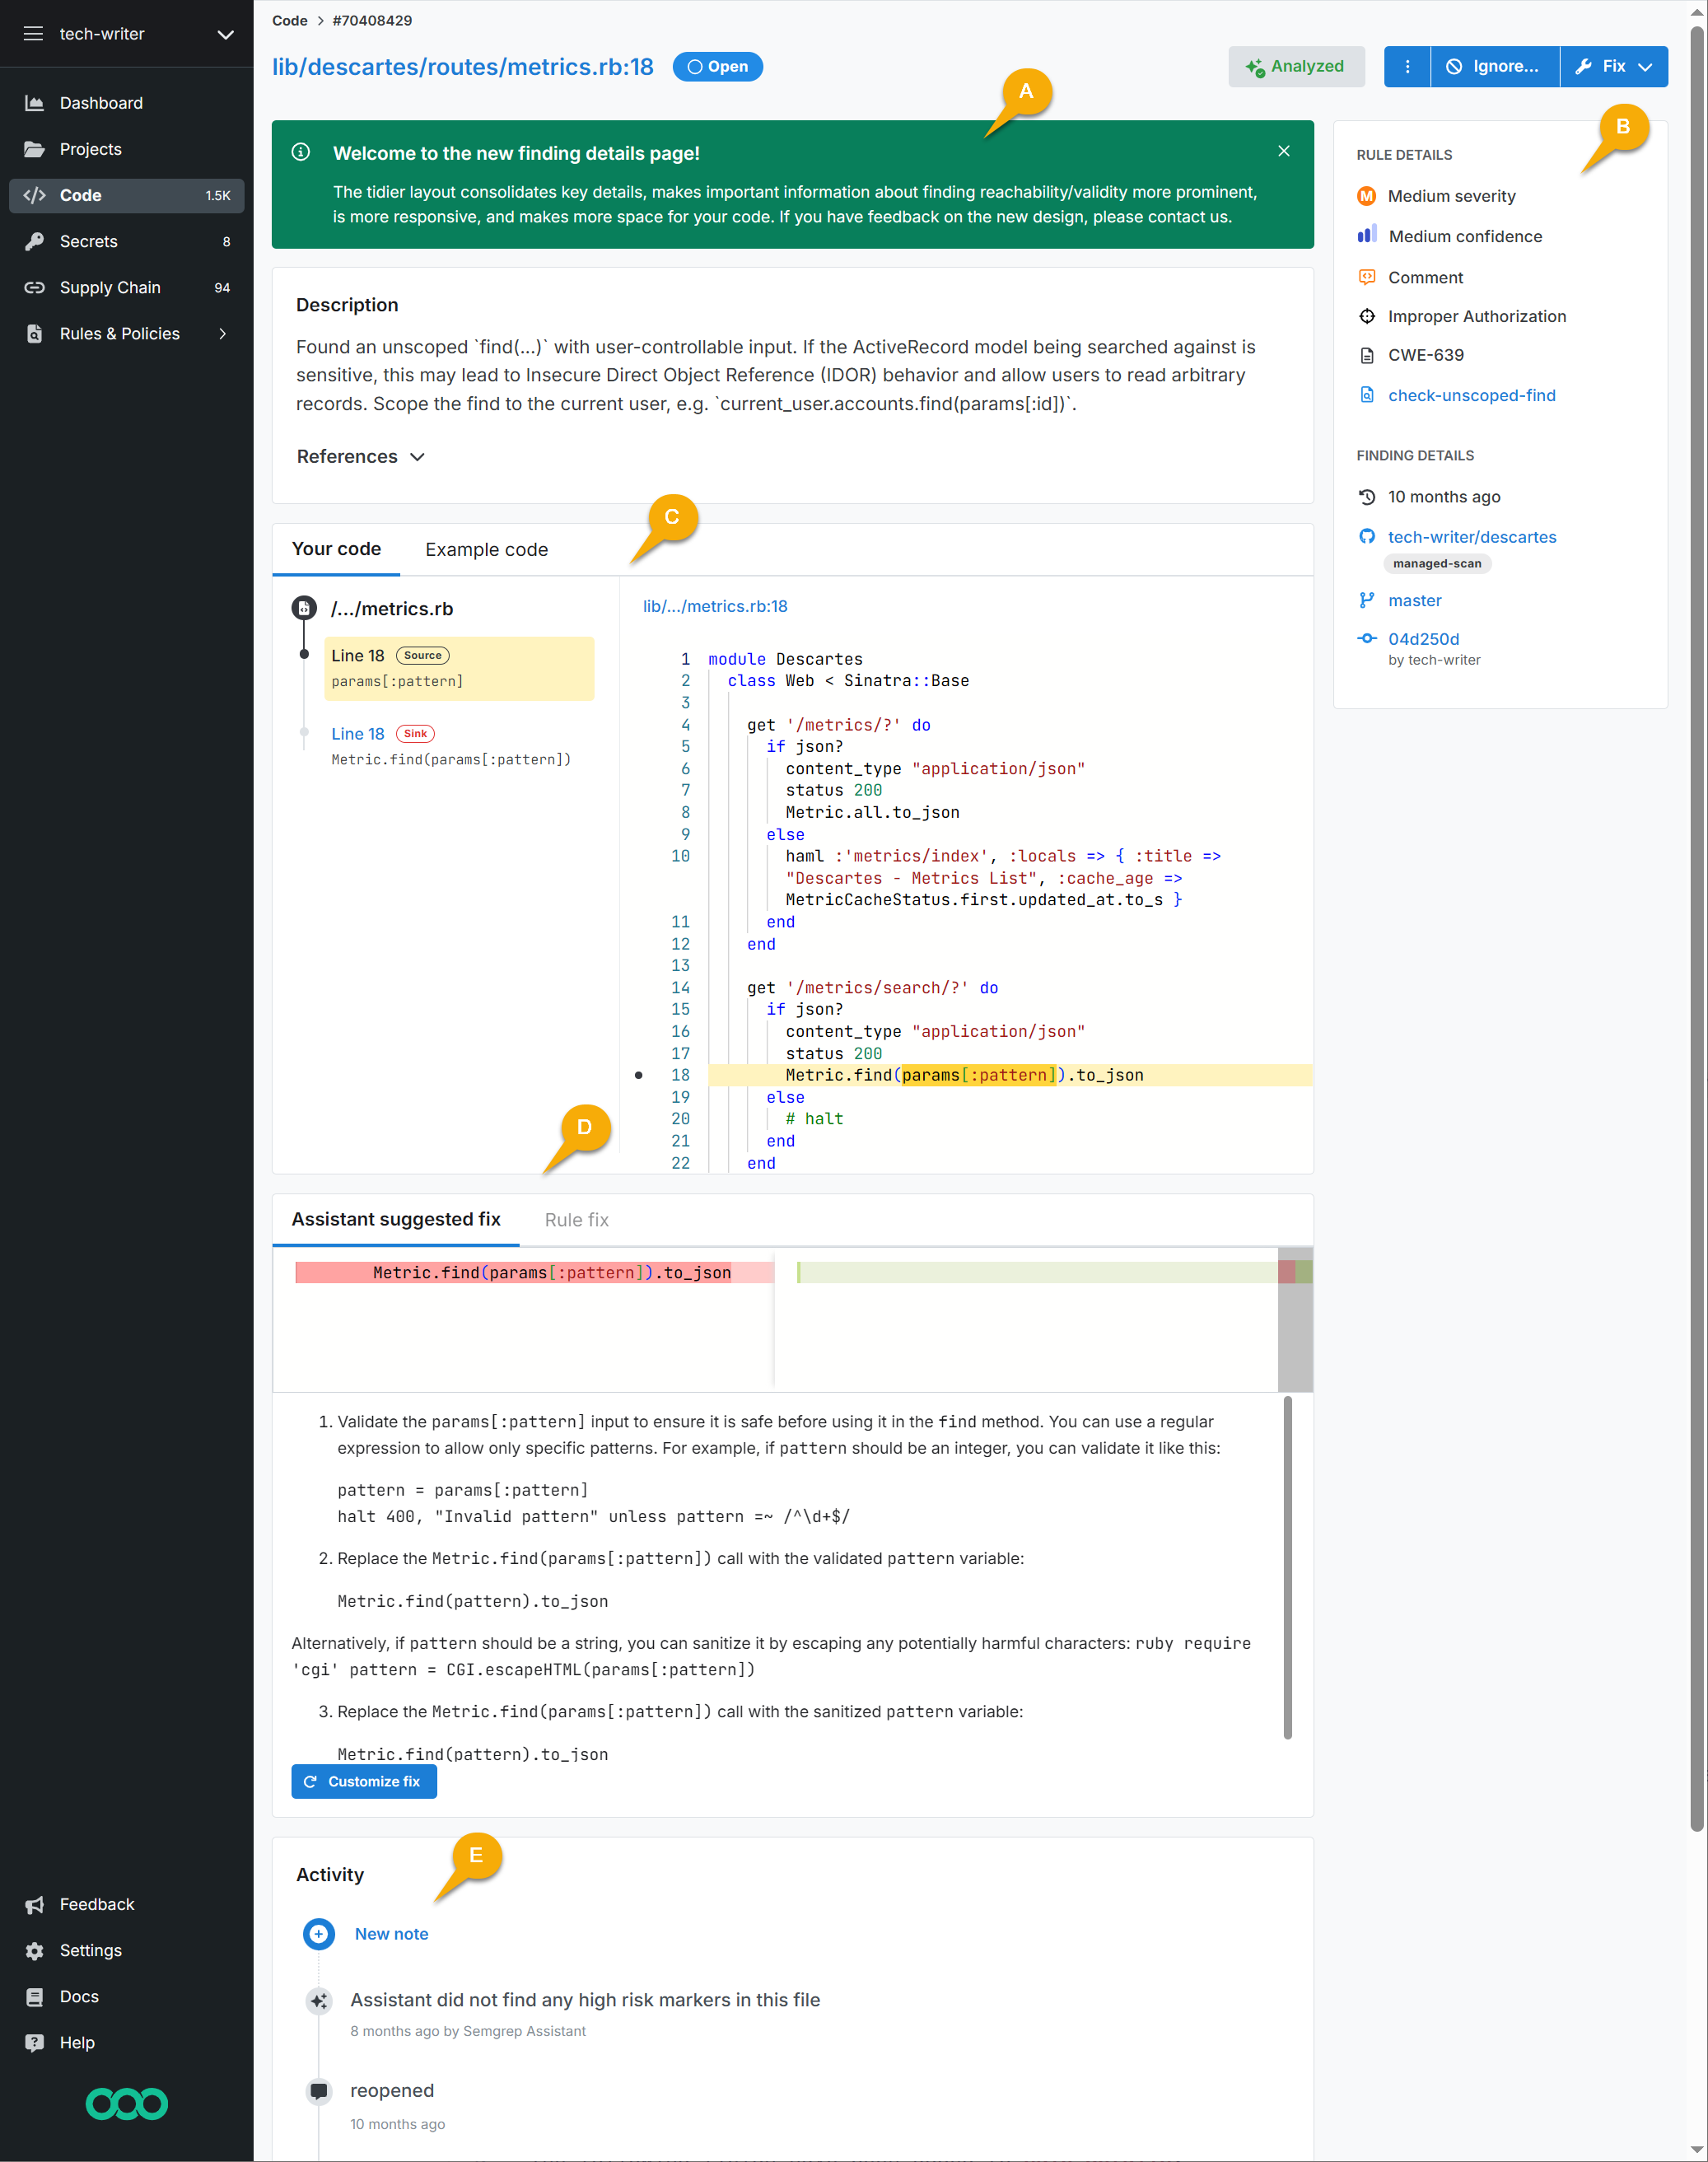The height and width of the screenshot is (2162, 1708).
Task: Open the check-unscoped-find rule link
Action: tap(1471, 395)
